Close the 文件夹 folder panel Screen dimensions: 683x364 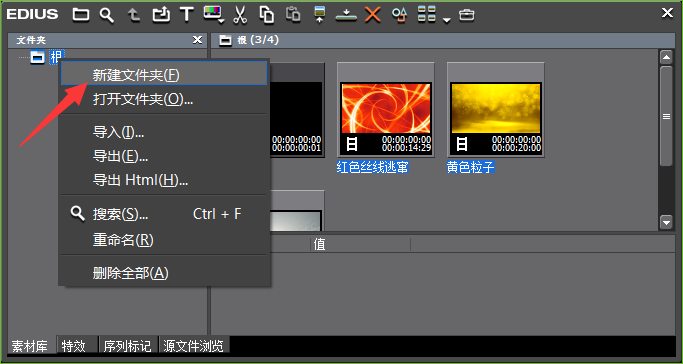(197, 40)
